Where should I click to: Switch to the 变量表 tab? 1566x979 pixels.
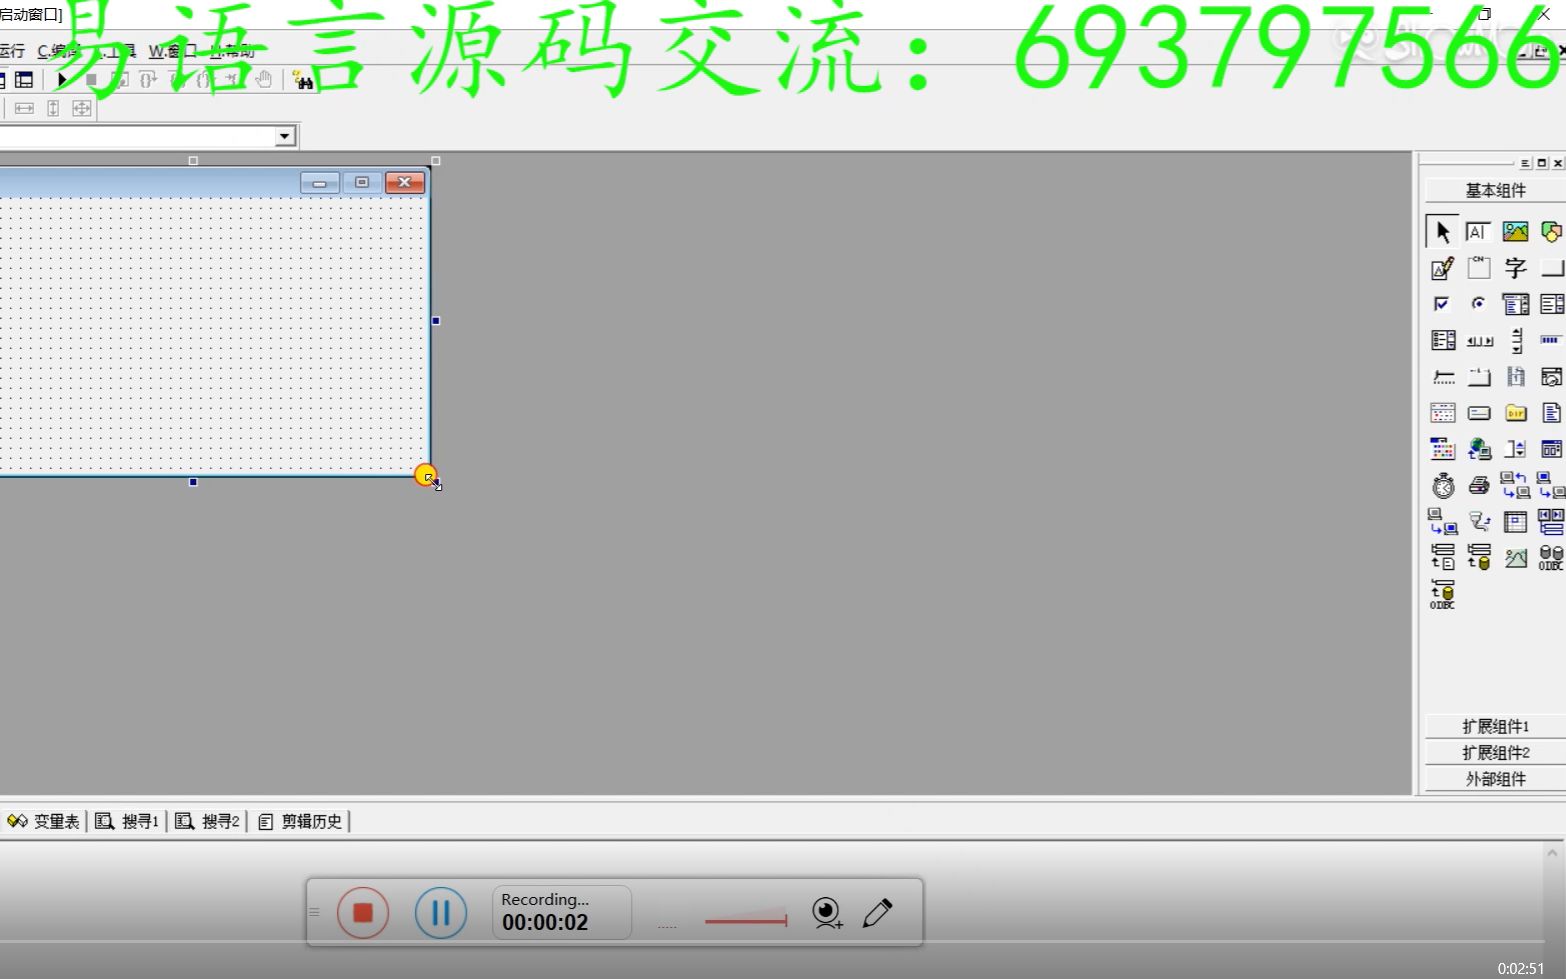43,821
